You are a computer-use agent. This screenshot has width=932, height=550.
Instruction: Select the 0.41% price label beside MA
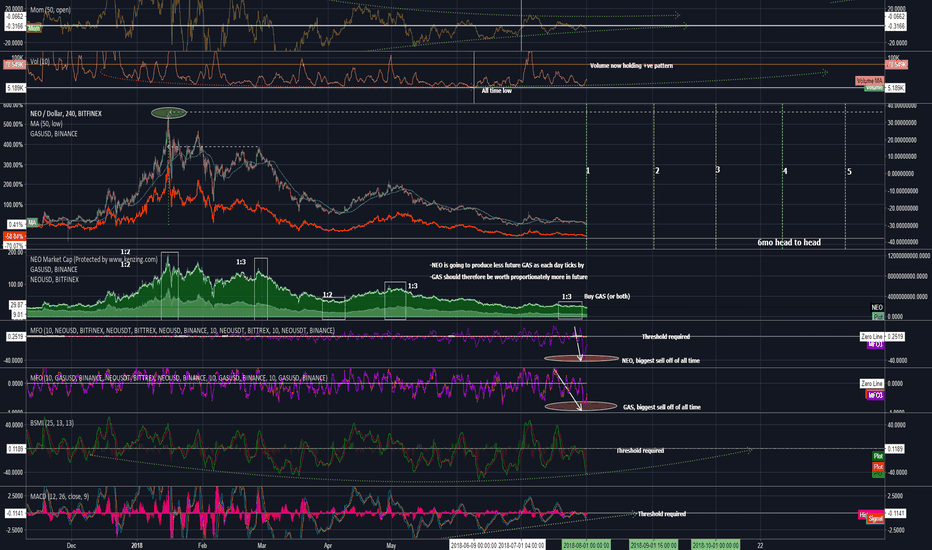point(16,224)
